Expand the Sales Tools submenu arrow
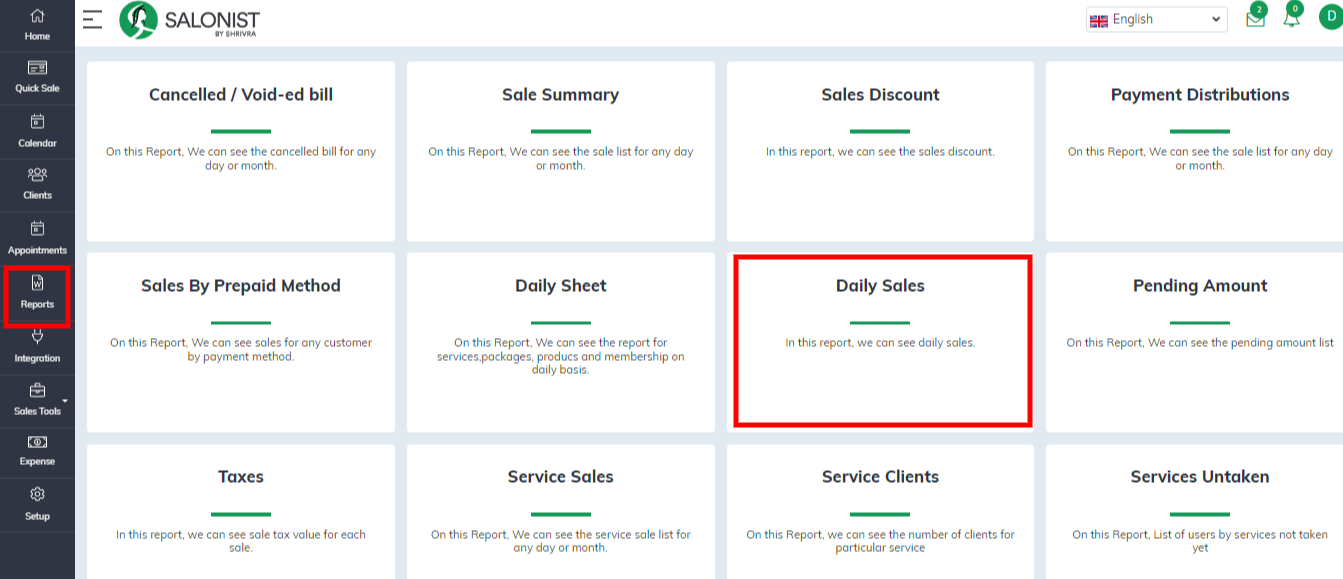Screen dimensions: 1343x579 point(65,402)
